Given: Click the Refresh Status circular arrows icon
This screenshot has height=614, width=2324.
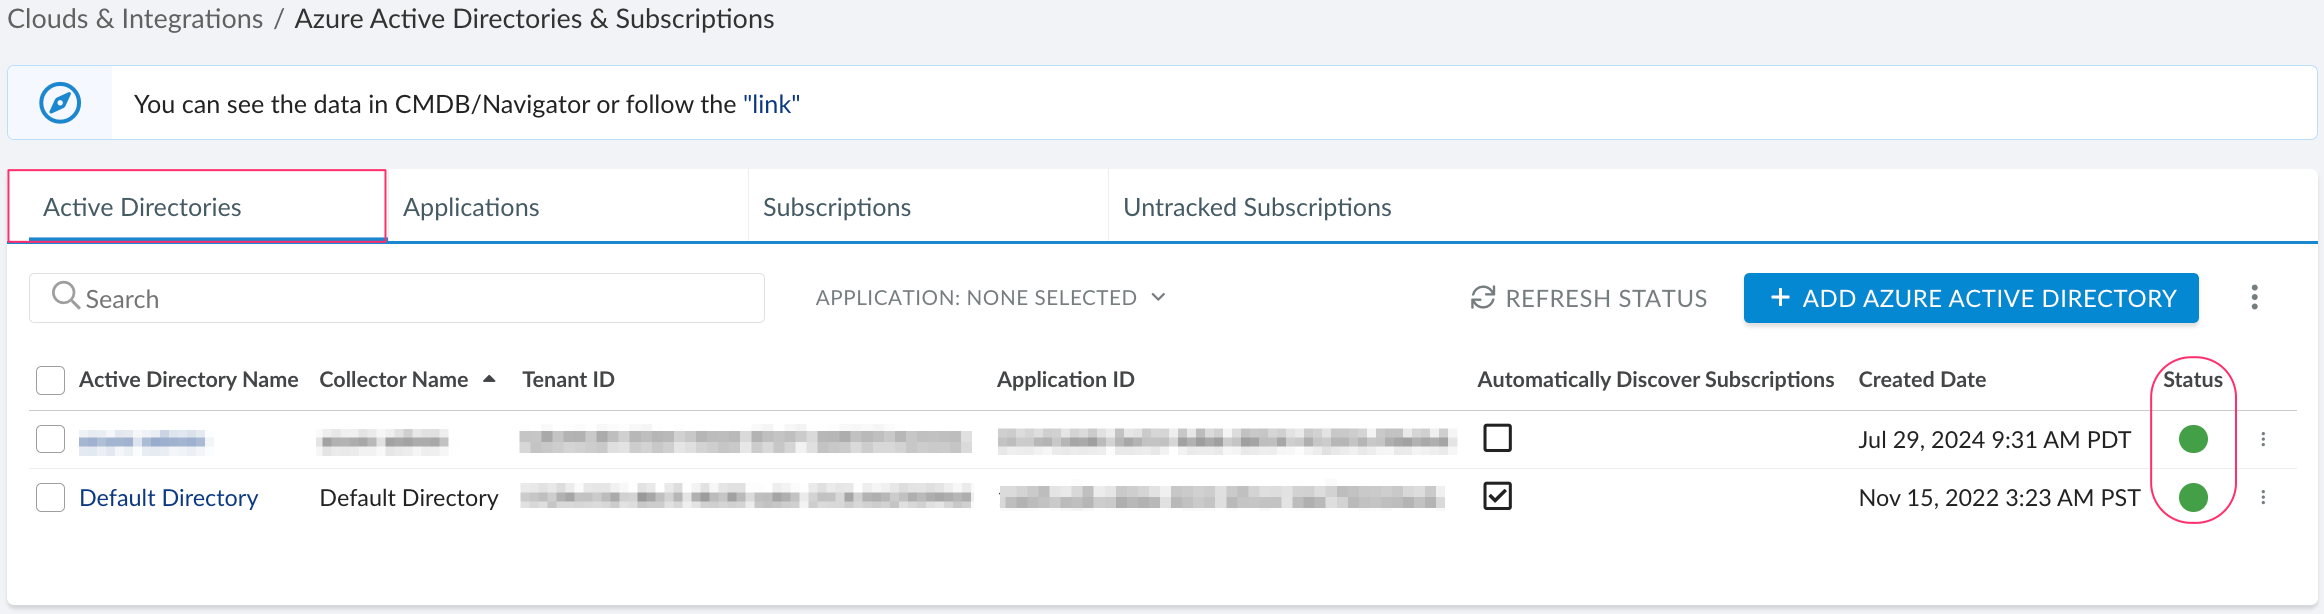Looking at the screenshot, I should click(1482, 298).
